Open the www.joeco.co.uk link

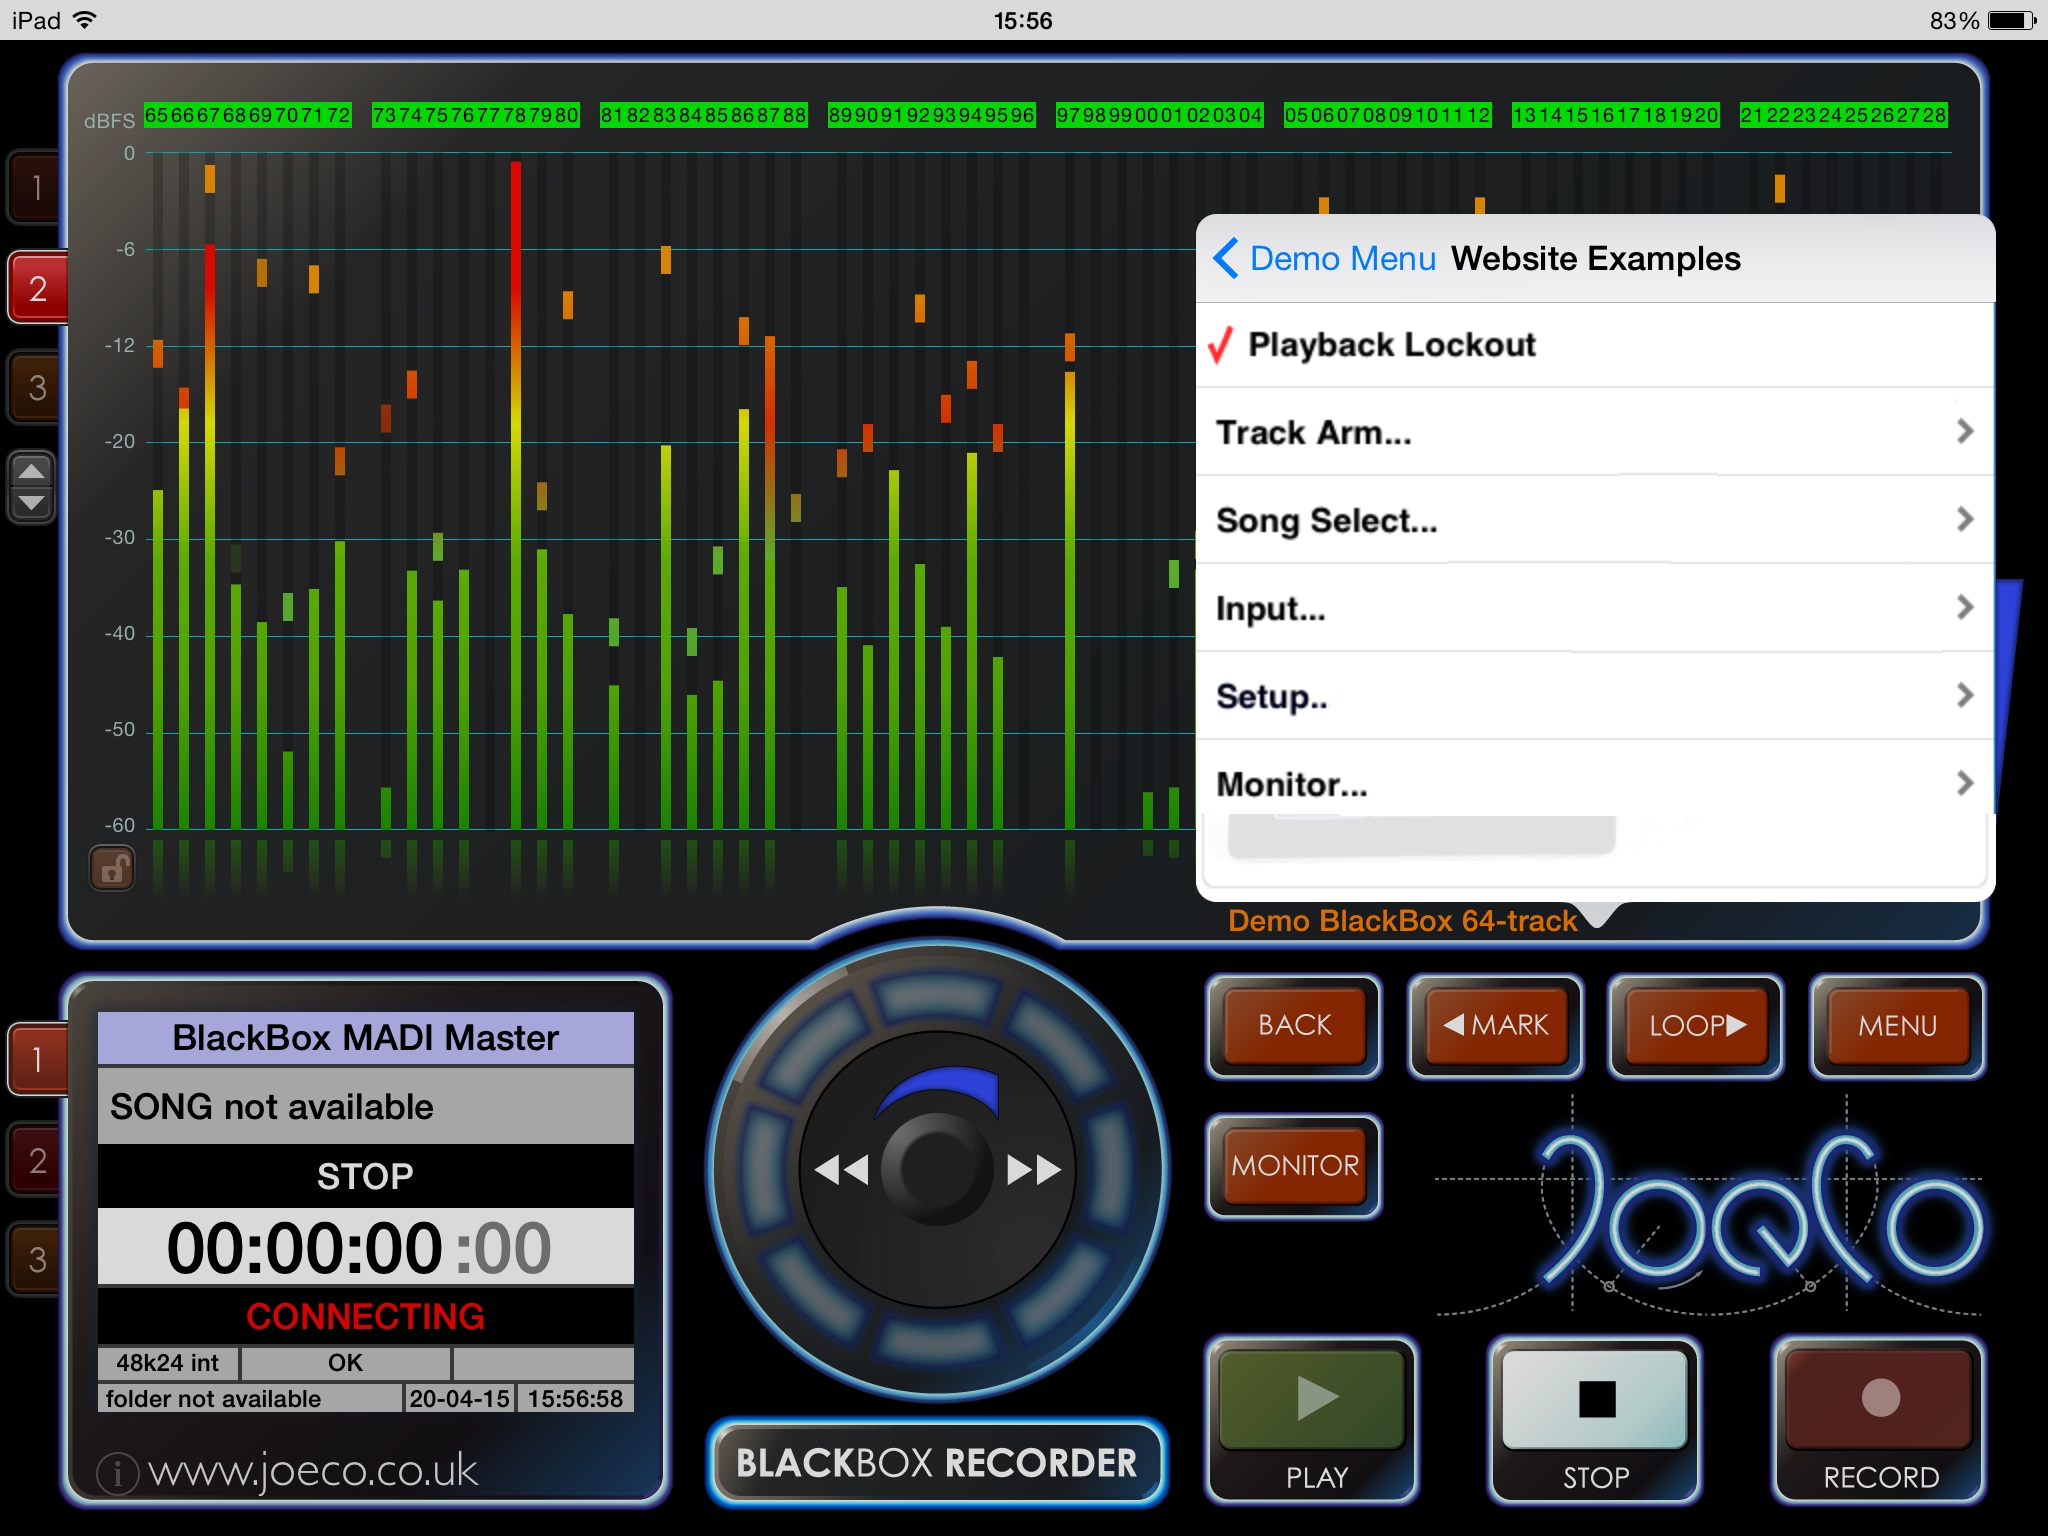click(313, 1471)
